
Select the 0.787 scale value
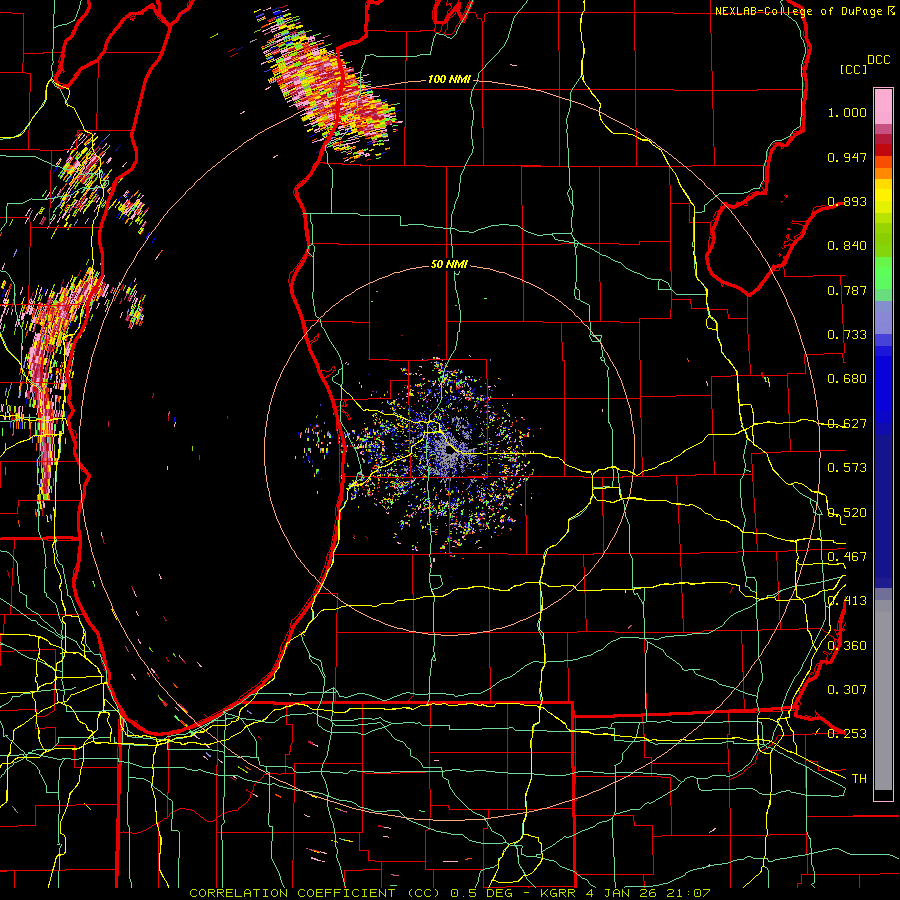[x=847, y=290]
